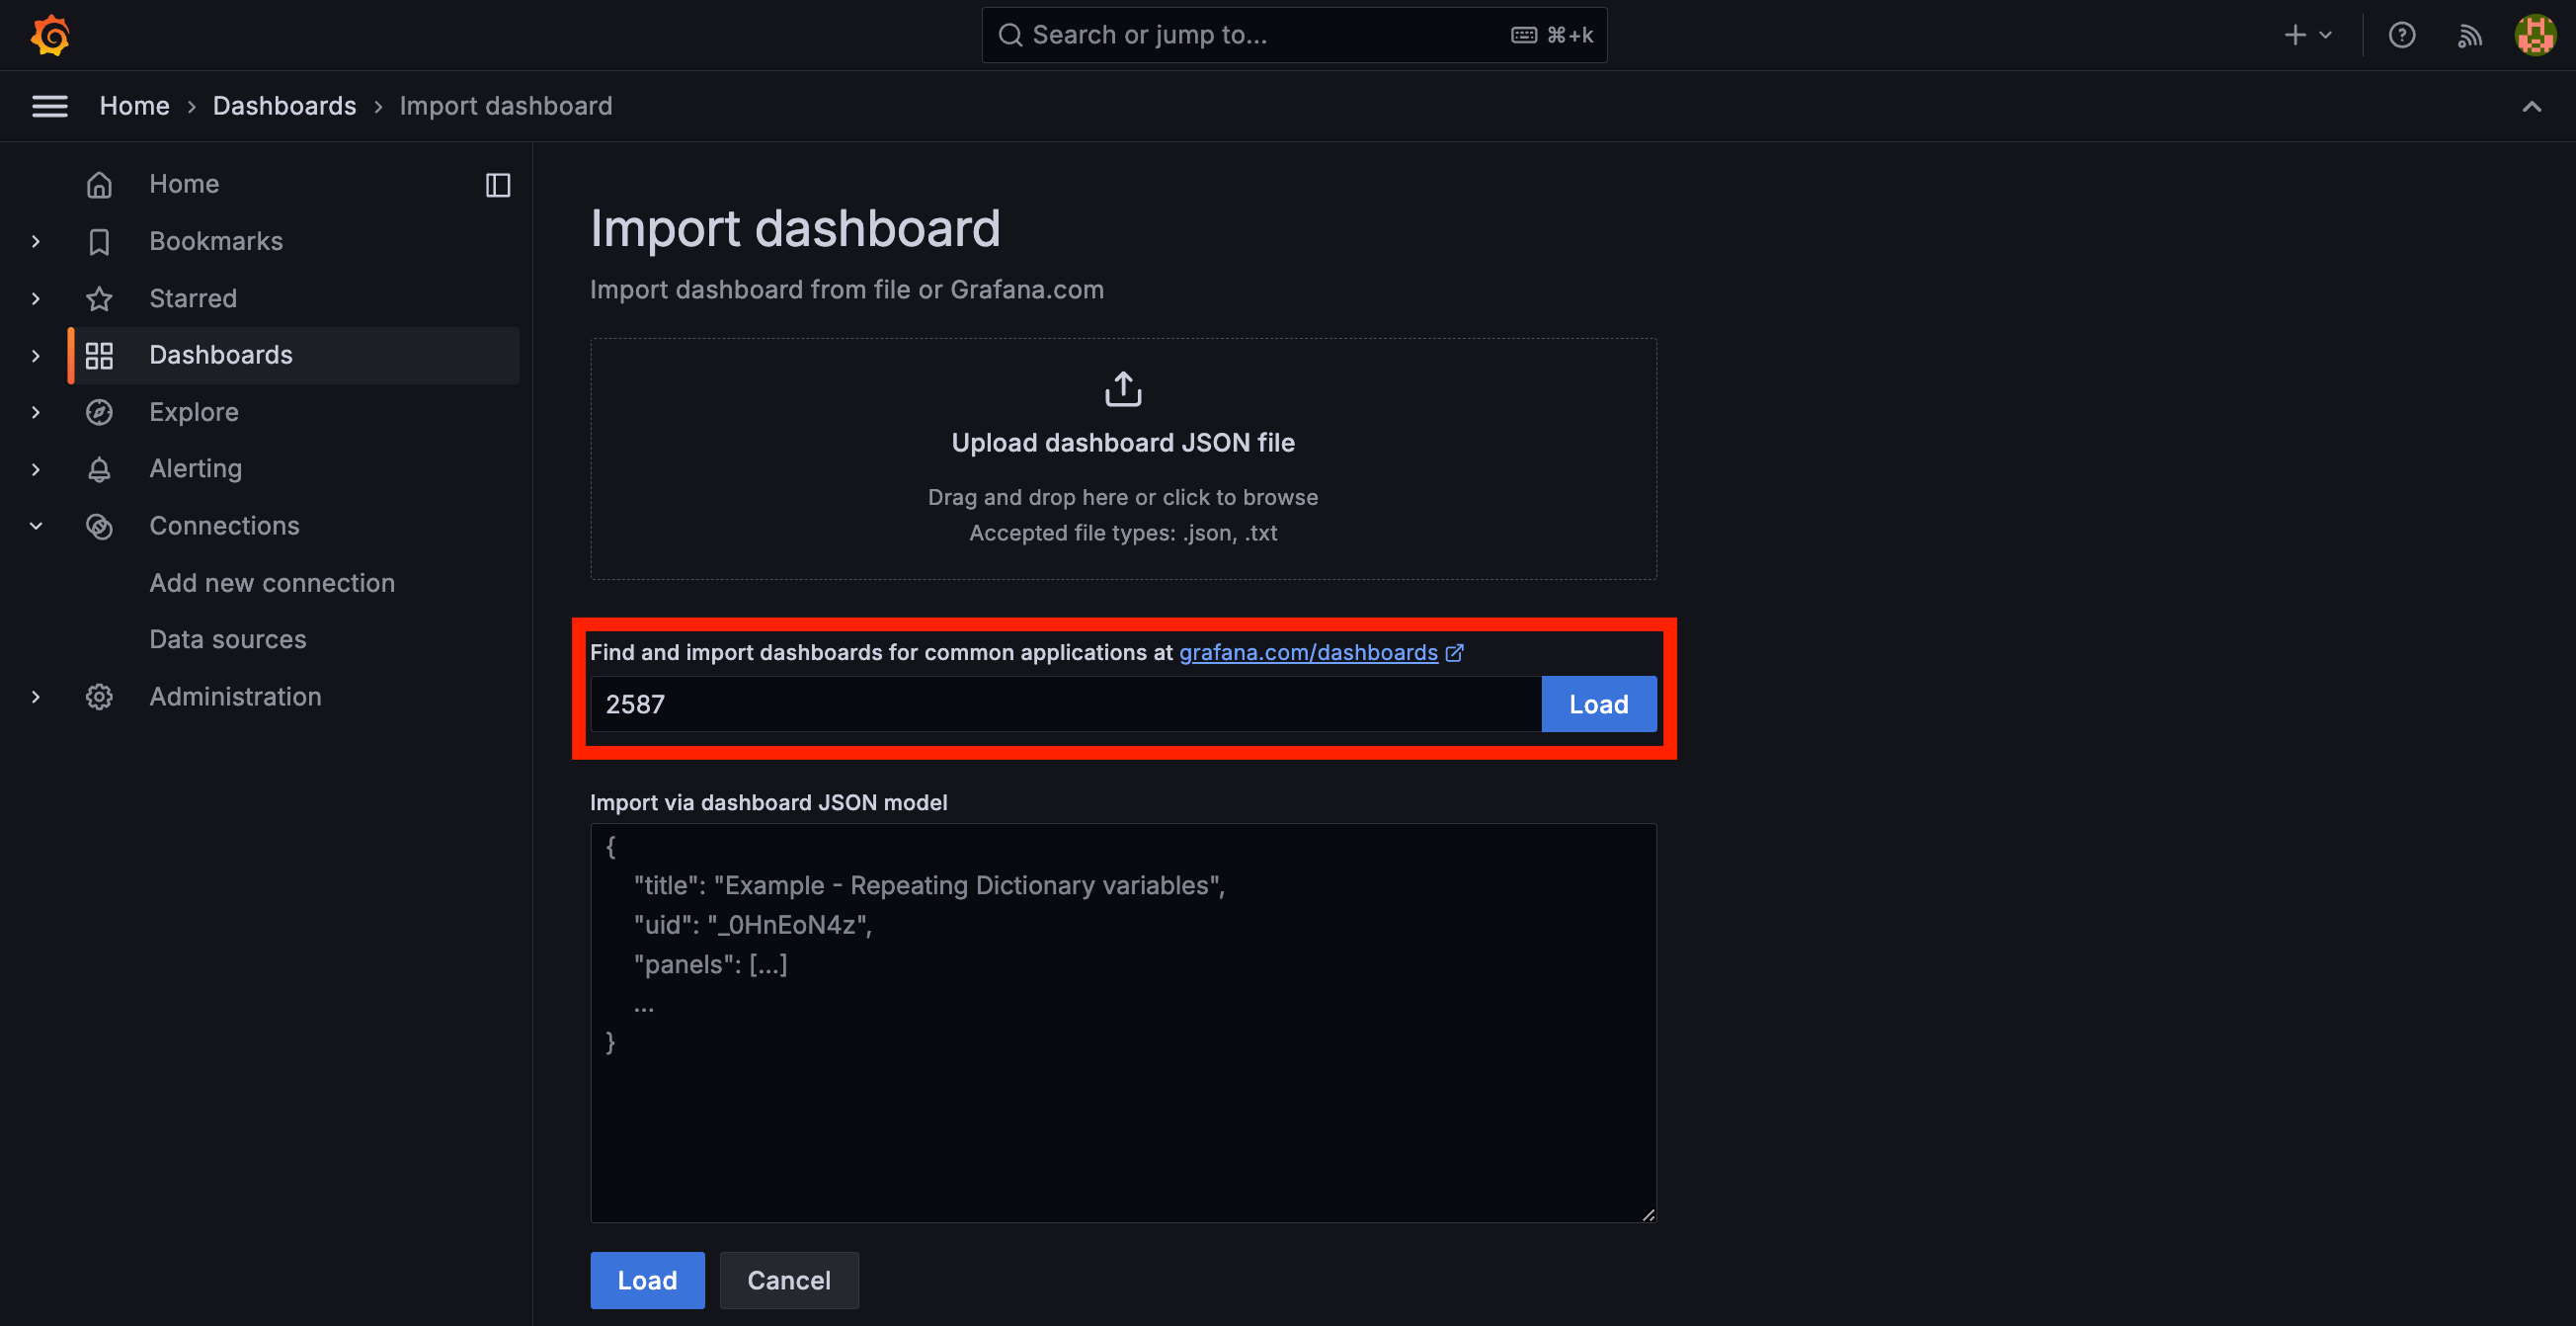
Task: Open Data sources in sidebar
Action: pos(228,640)
